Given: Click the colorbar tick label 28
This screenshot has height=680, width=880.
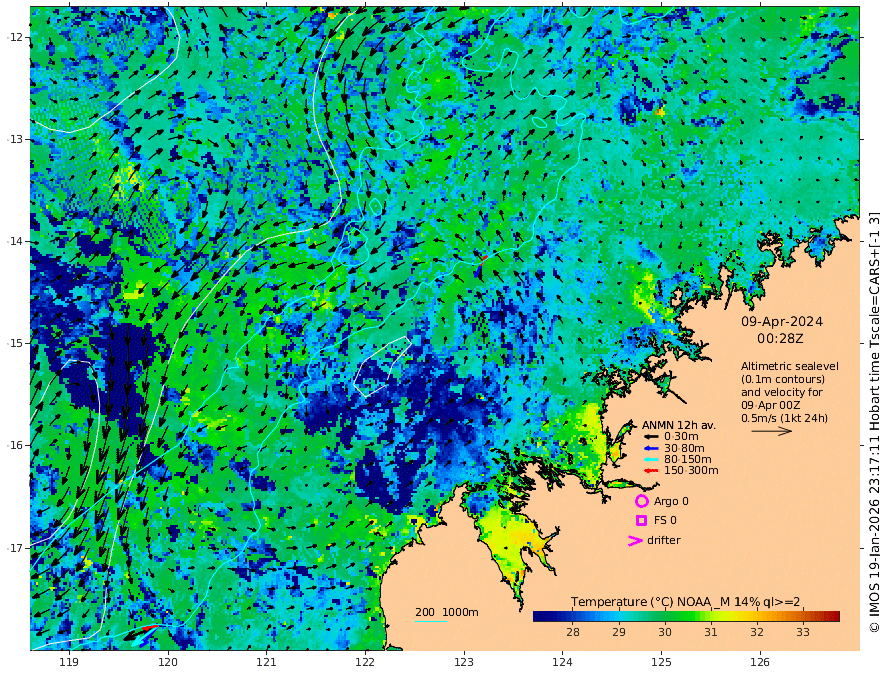Looking at the screenshot, I should pyautogui.click(x=572, y=632).
